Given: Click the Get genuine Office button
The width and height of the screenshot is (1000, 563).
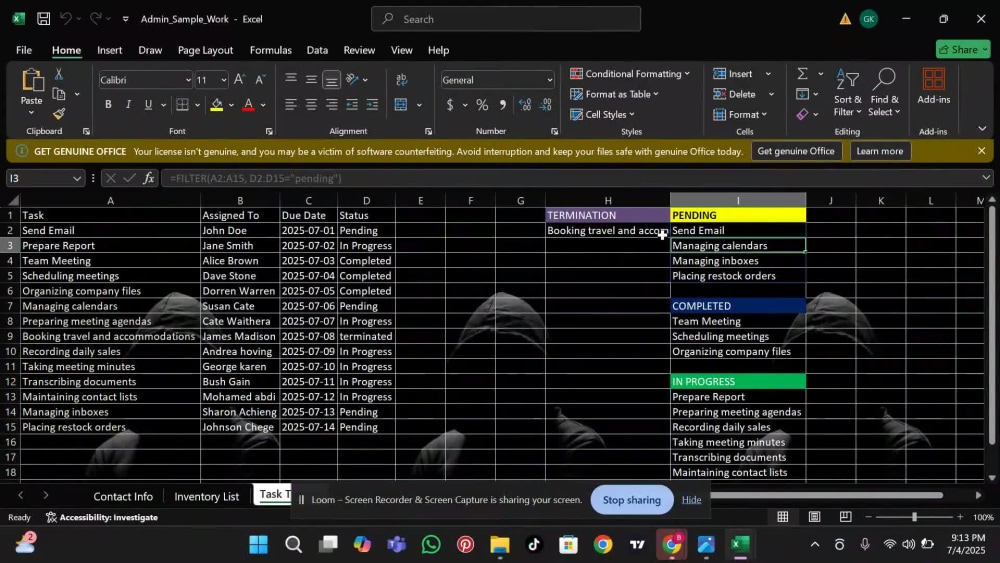Looking at the screenshot, I should click(x=796, y=151).
